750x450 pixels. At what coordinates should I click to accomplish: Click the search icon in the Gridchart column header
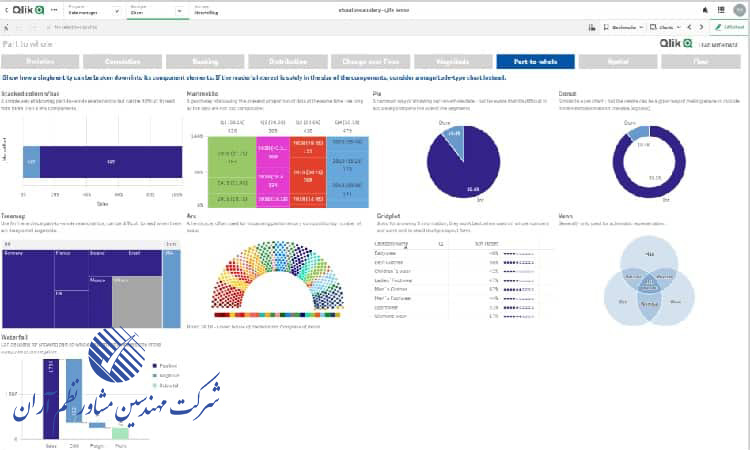tap(442, 243)
